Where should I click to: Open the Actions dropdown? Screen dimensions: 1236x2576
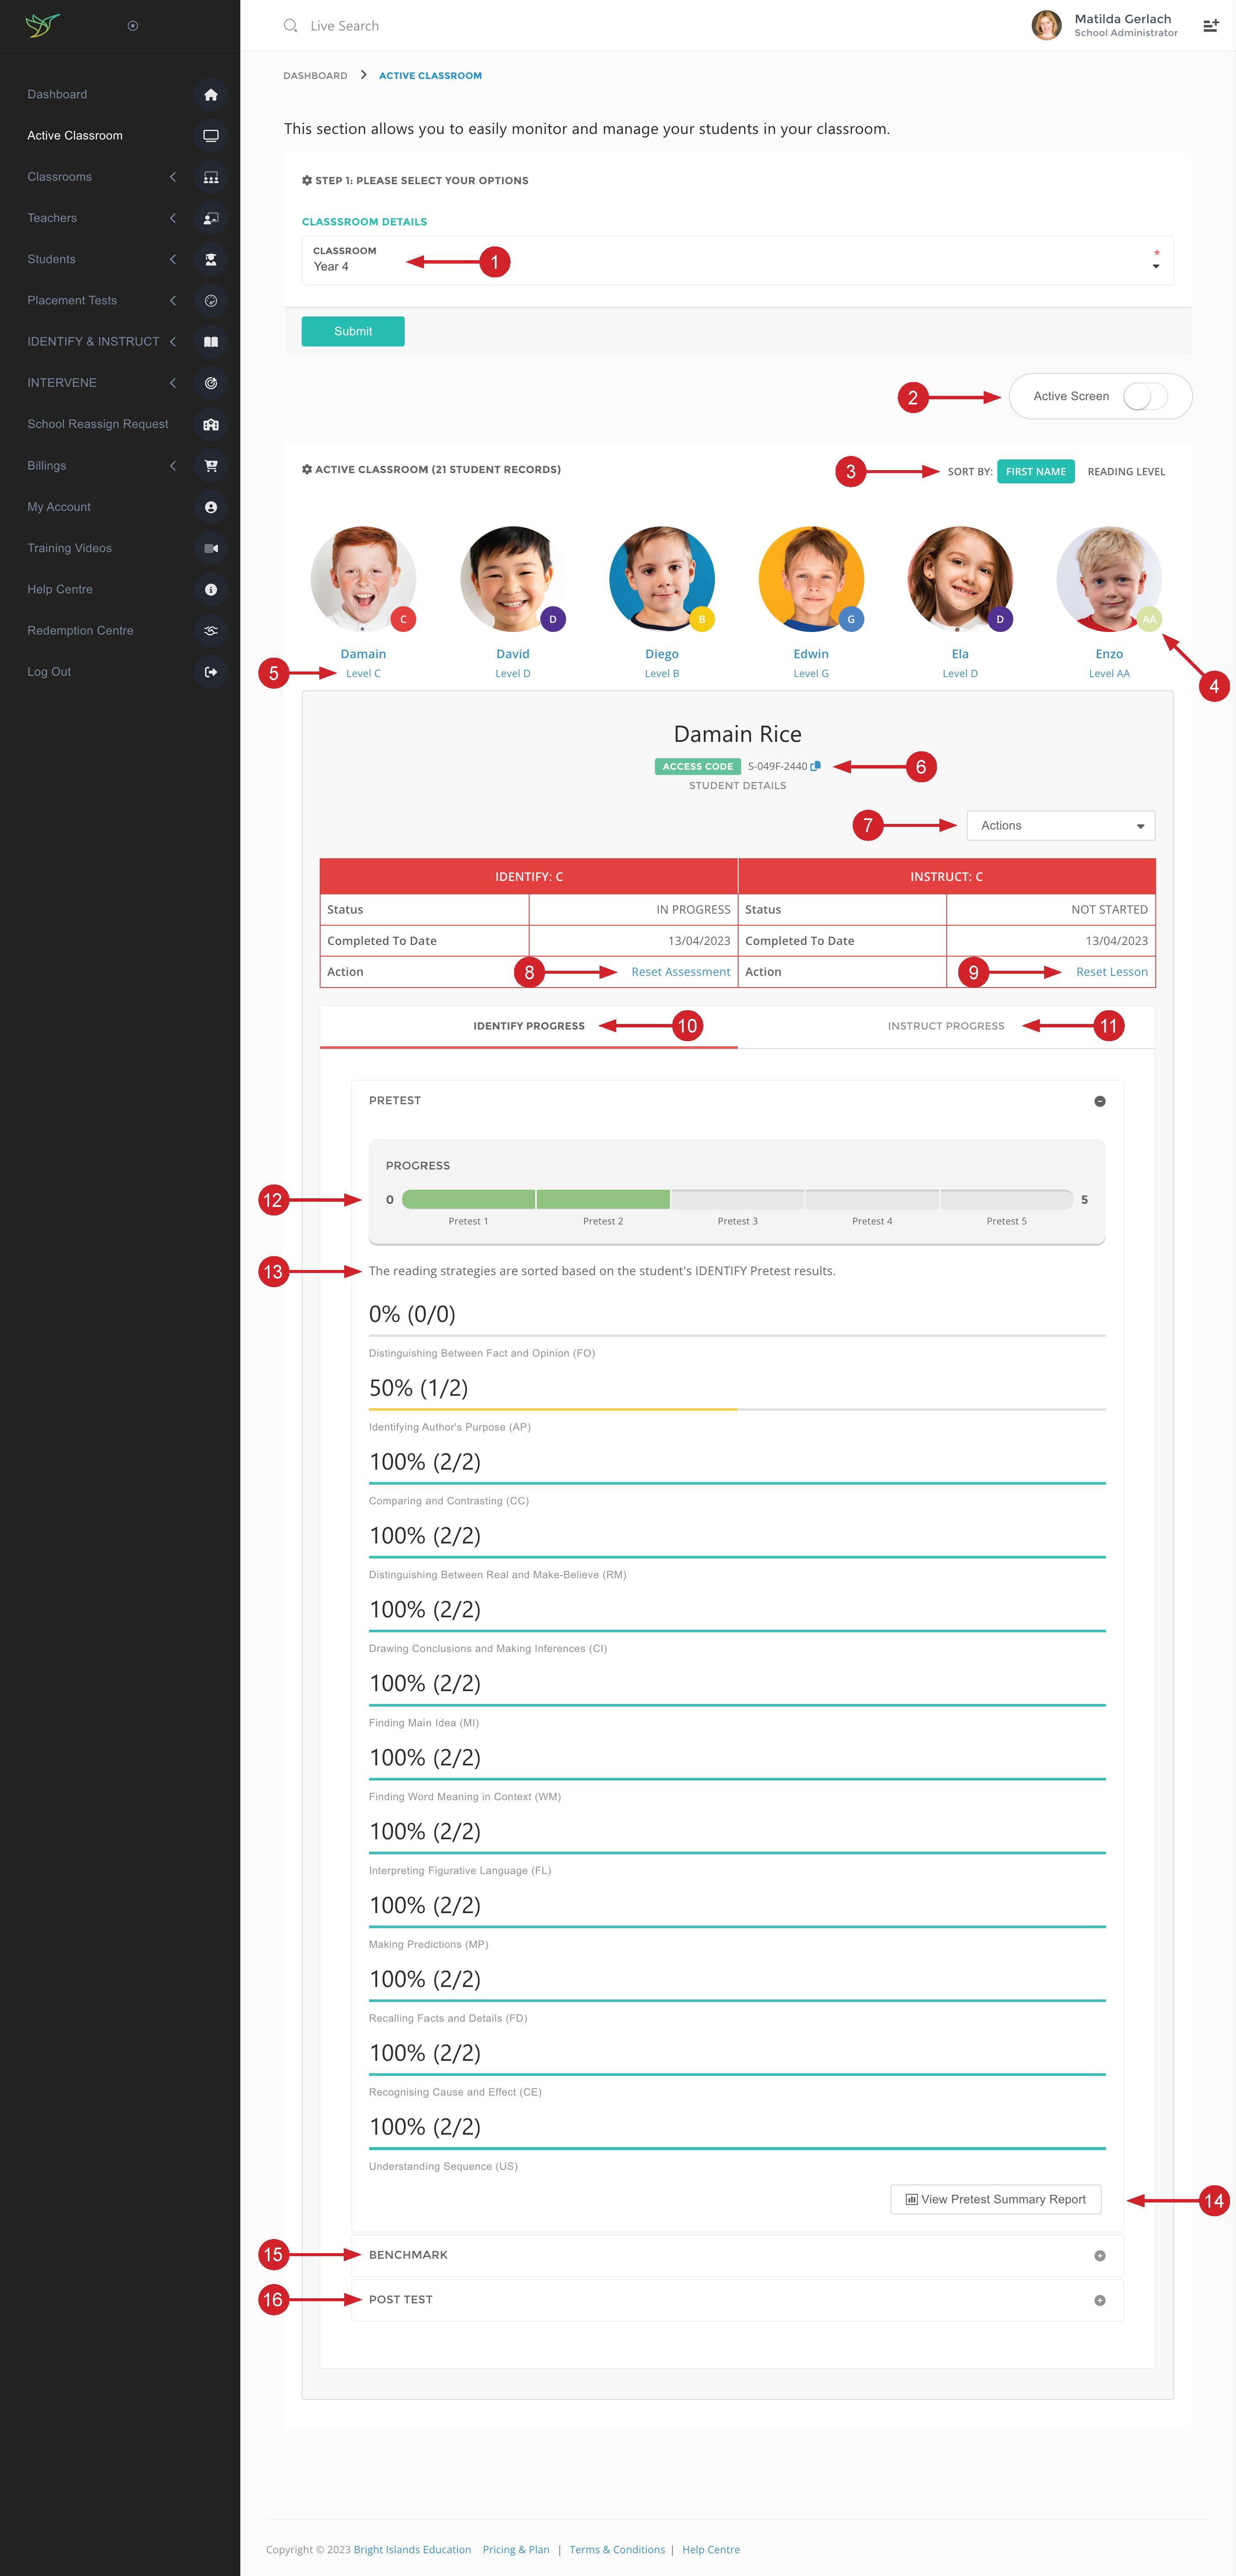tap(1060, 826)
